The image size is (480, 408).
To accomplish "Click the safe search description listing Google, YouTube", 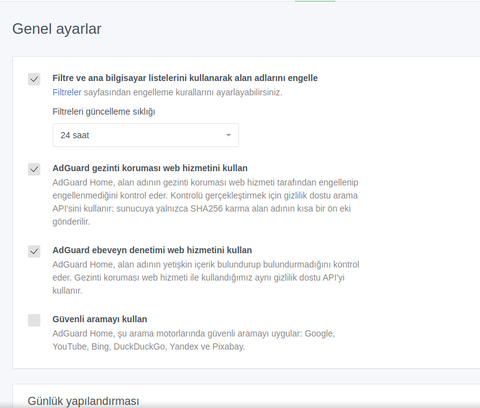I will (x=194, y=340).
